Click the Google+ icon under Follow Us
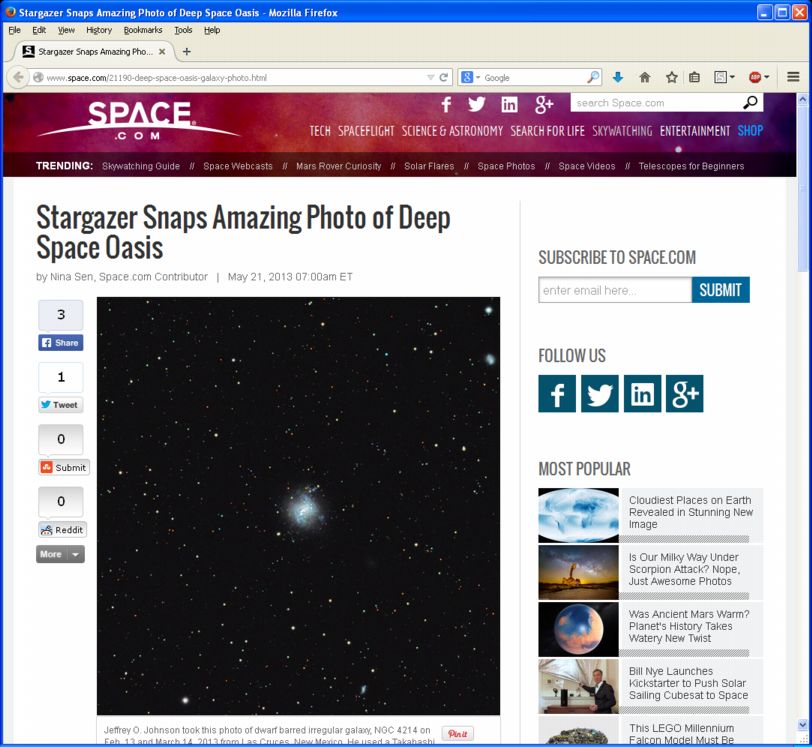This screenshot has height=747, width=812. 684,394
